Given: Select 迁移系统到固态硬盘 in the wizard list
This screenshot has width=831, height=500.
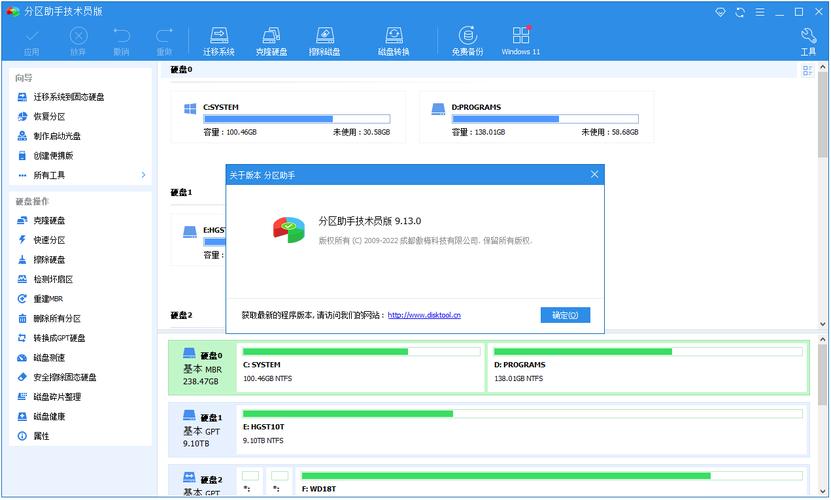Looking at the screenshot, I should point(68,97).
